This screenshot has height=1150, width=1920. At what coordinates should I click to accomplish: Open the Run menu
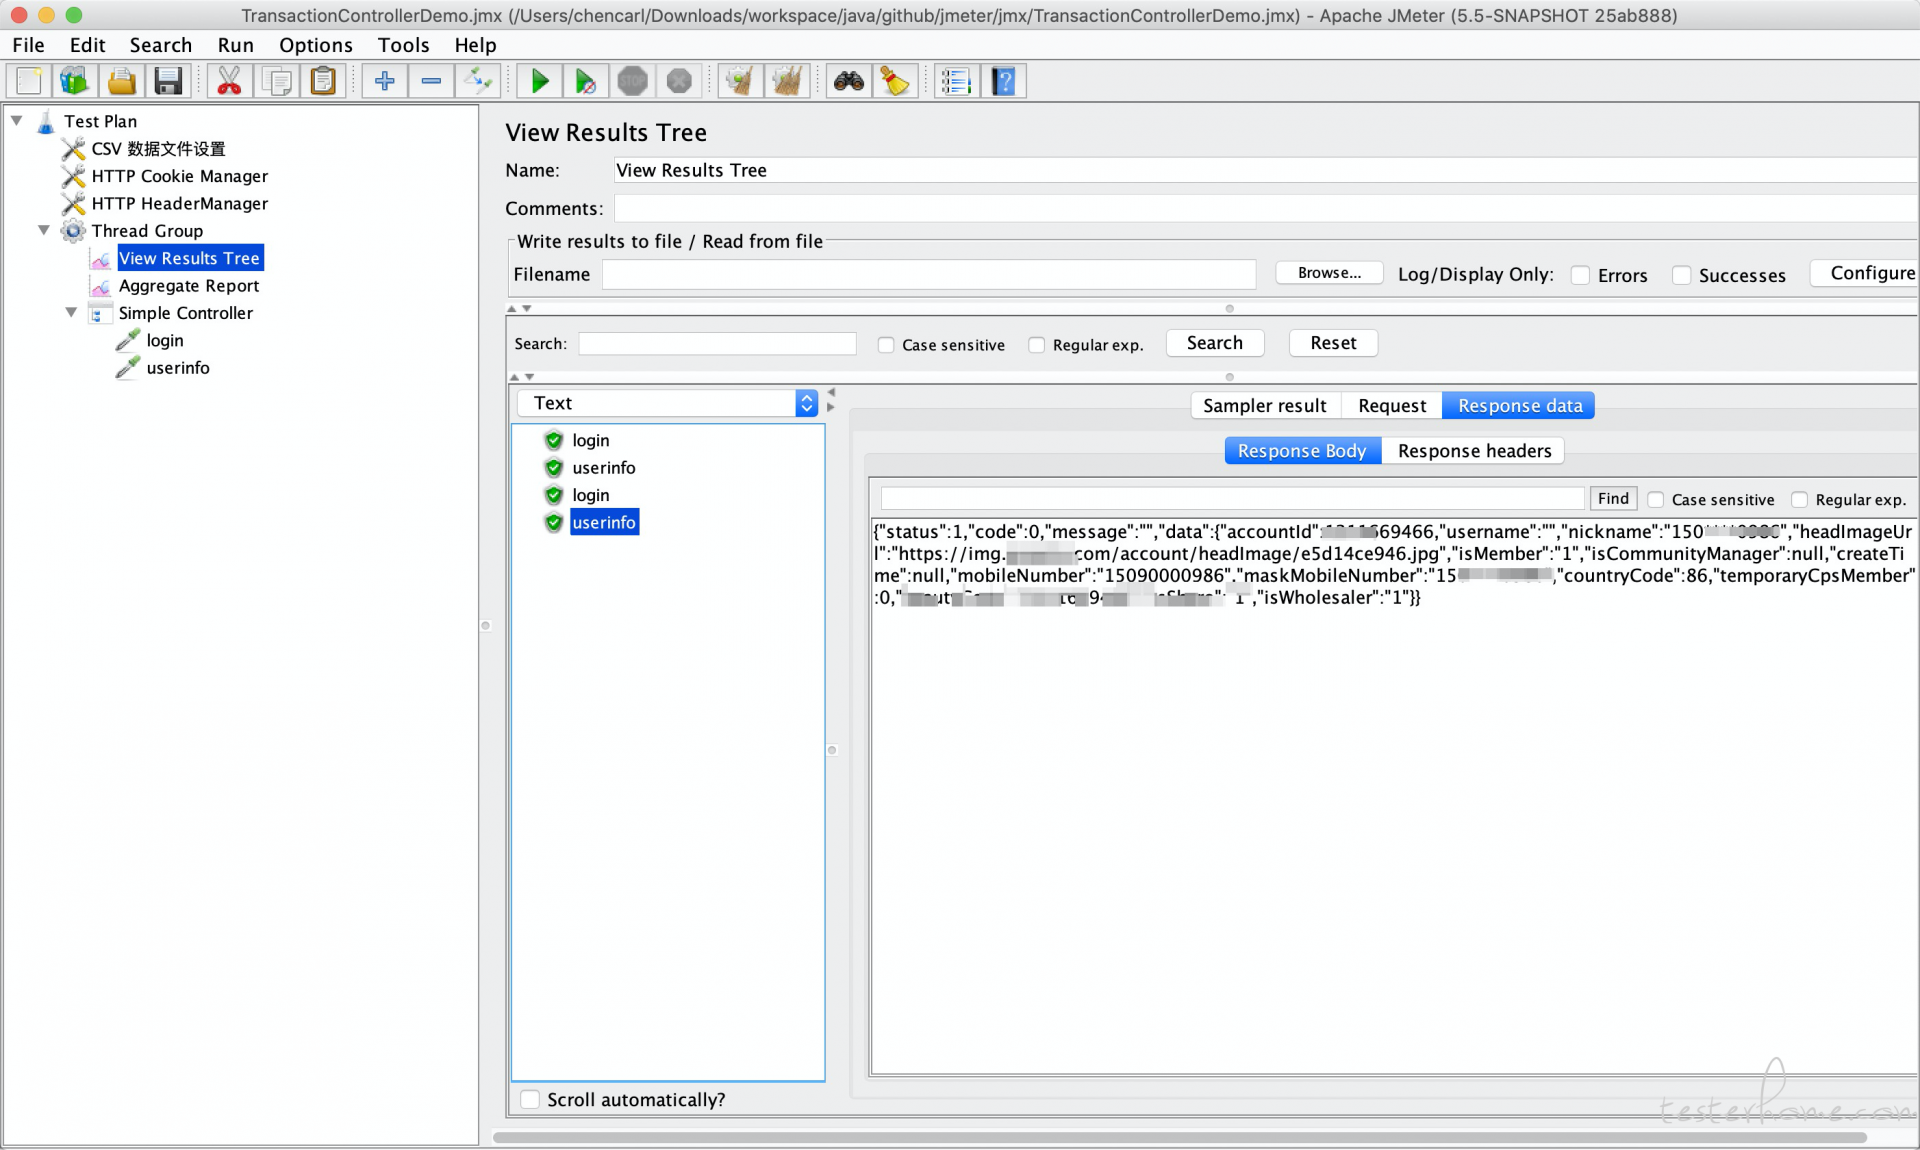pos(235,45)
